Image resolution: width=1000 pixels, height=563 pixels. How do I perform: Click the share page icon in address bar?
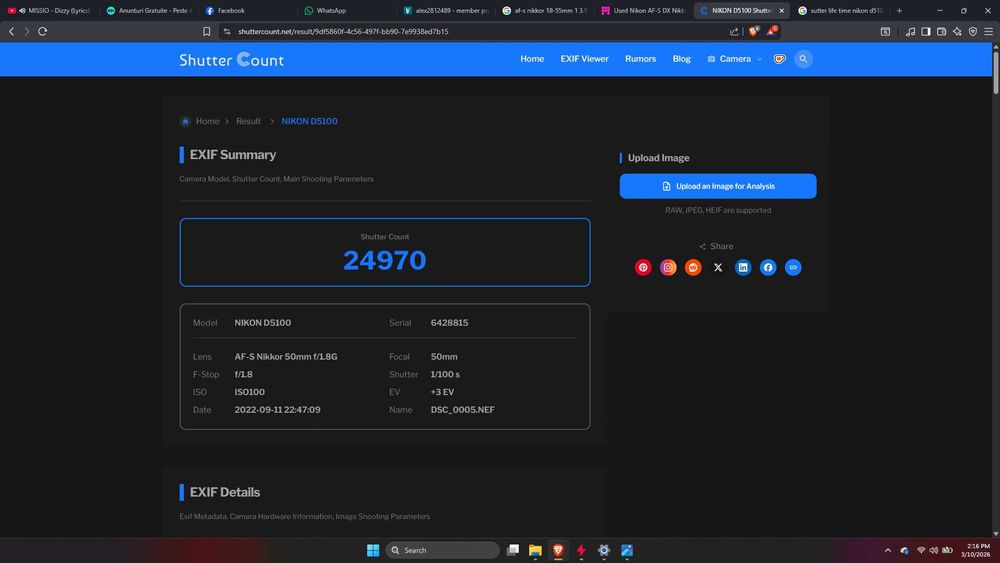[734, 31]
